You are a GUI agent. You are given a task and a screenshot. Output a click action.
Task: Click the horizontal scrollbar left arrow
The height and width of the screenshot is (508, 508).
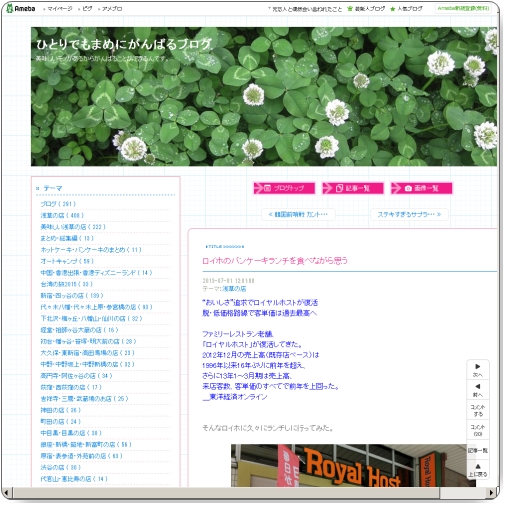[7, 492]
